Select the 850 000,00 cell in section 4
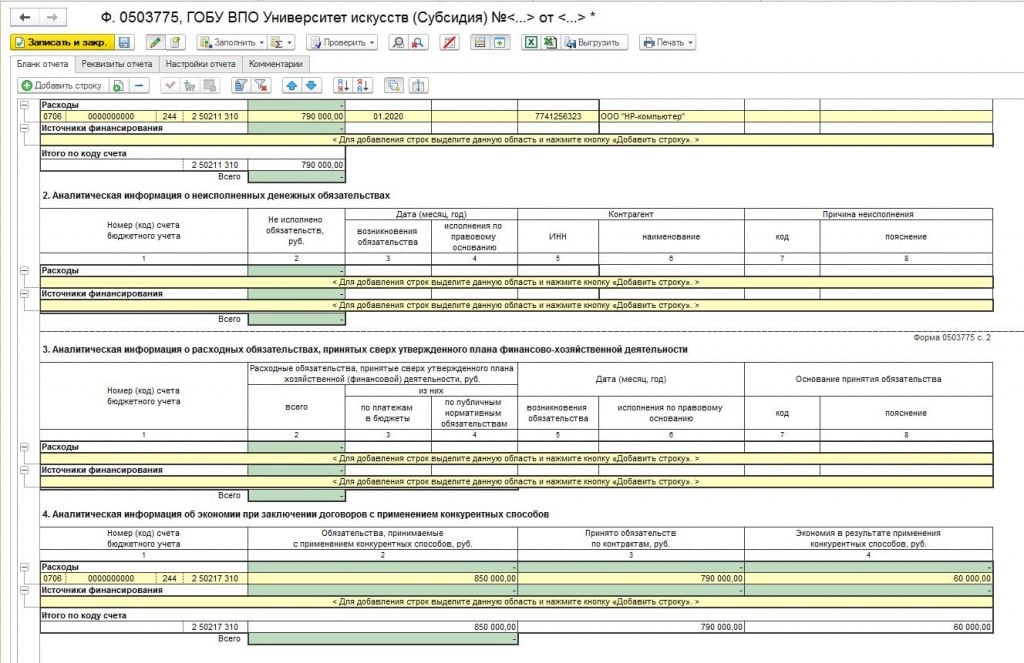The image size is (1024, 663). pyautogui.click(x=382, y=578)
